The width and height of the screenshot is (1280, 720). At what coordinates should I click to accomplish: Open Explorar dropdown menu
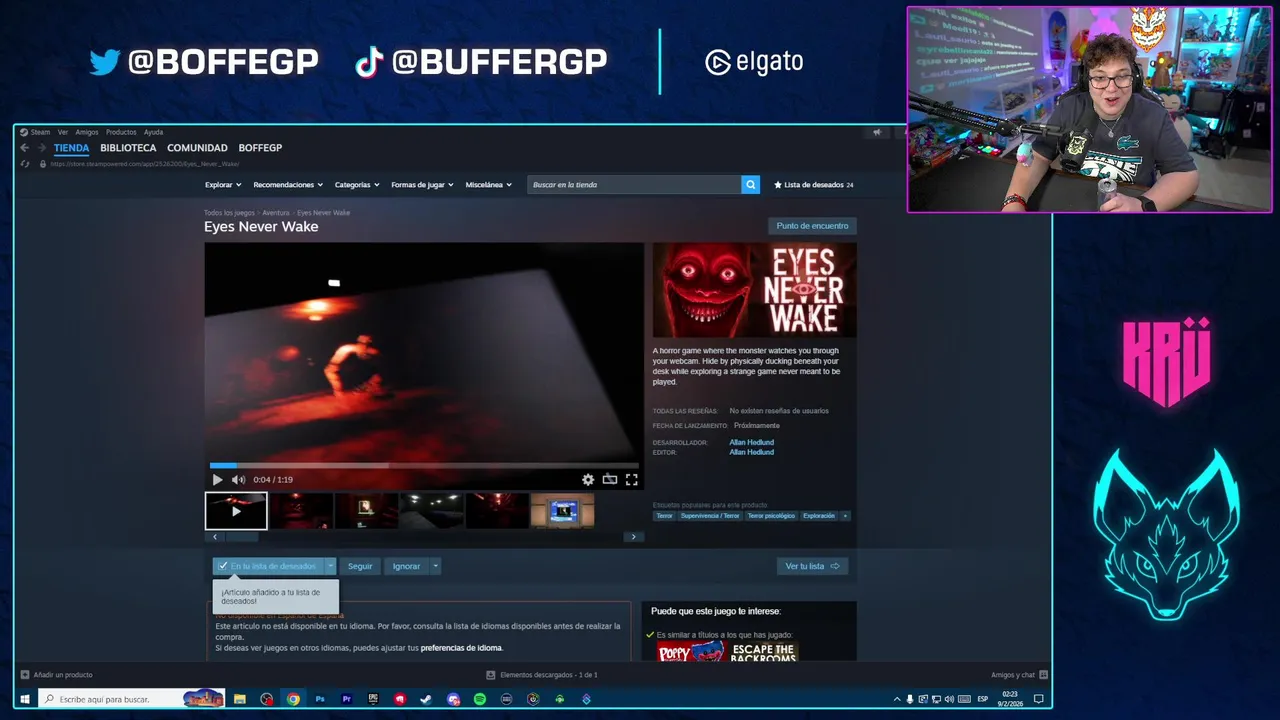point(223,185)
